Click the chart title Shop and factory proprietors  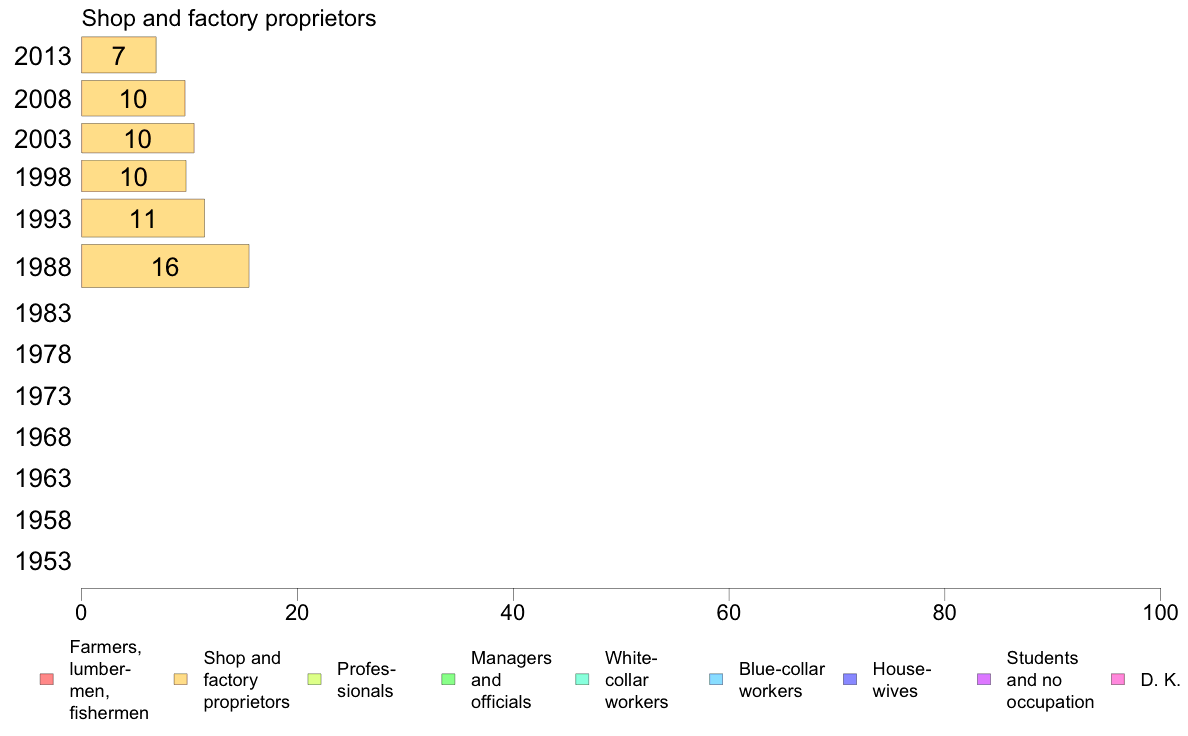point(228,18)
